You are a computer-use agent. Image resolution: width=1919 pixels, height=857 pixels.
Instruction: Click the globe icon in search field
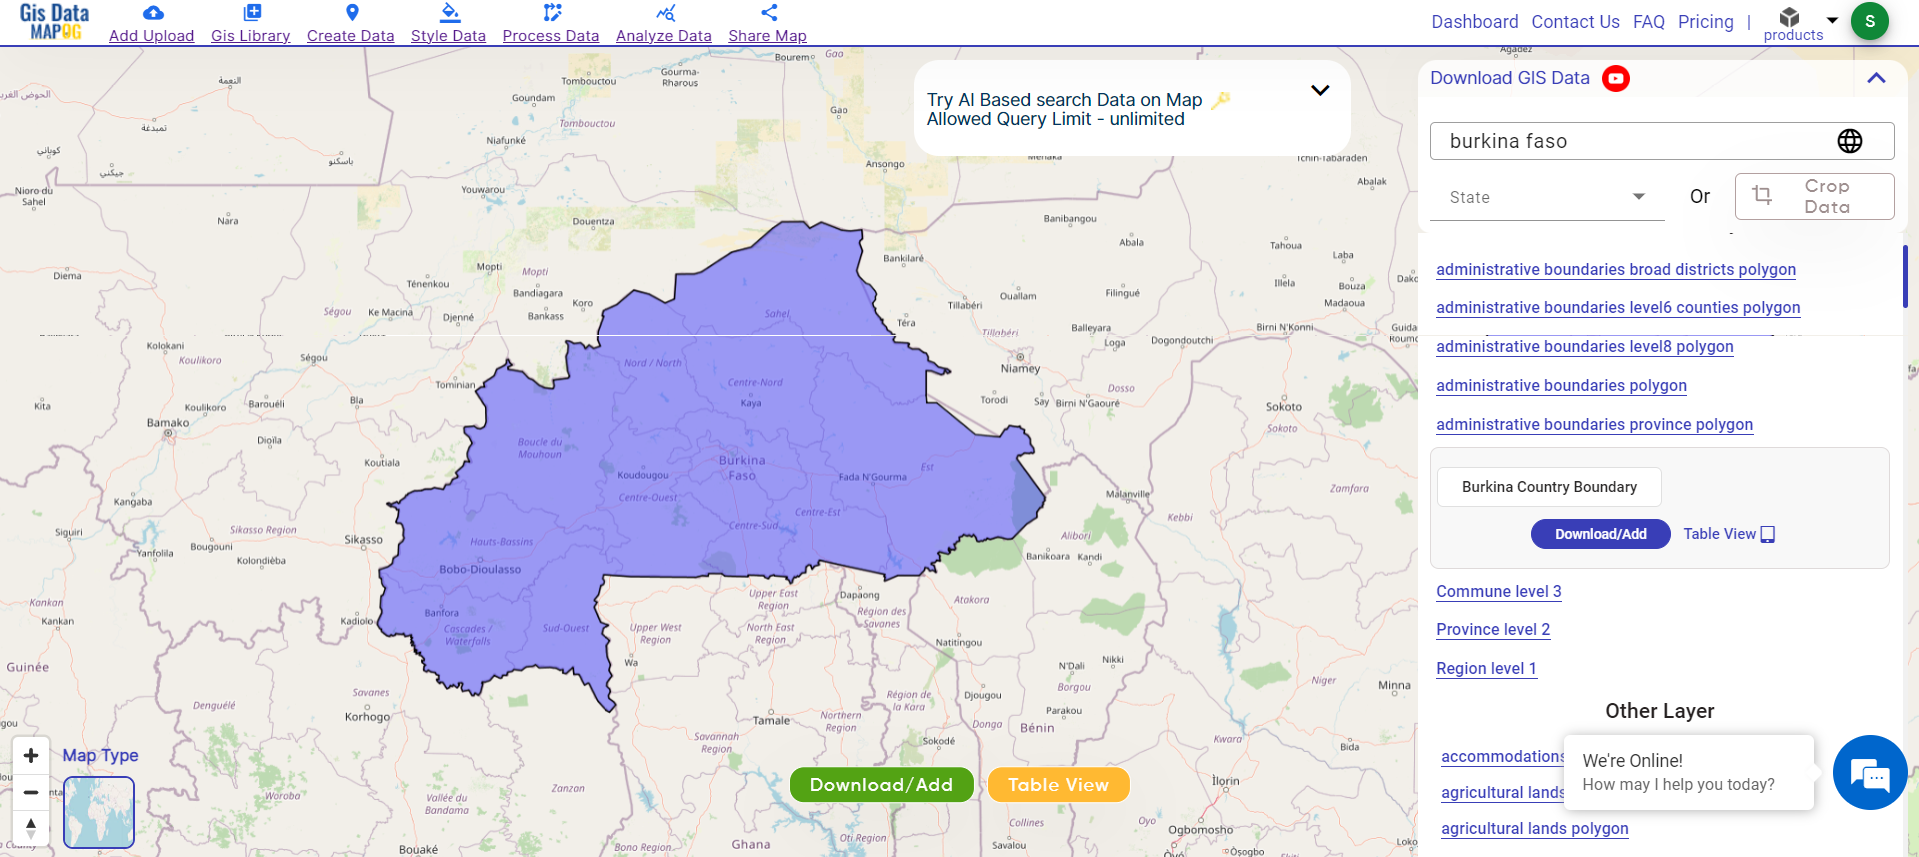1849,141
